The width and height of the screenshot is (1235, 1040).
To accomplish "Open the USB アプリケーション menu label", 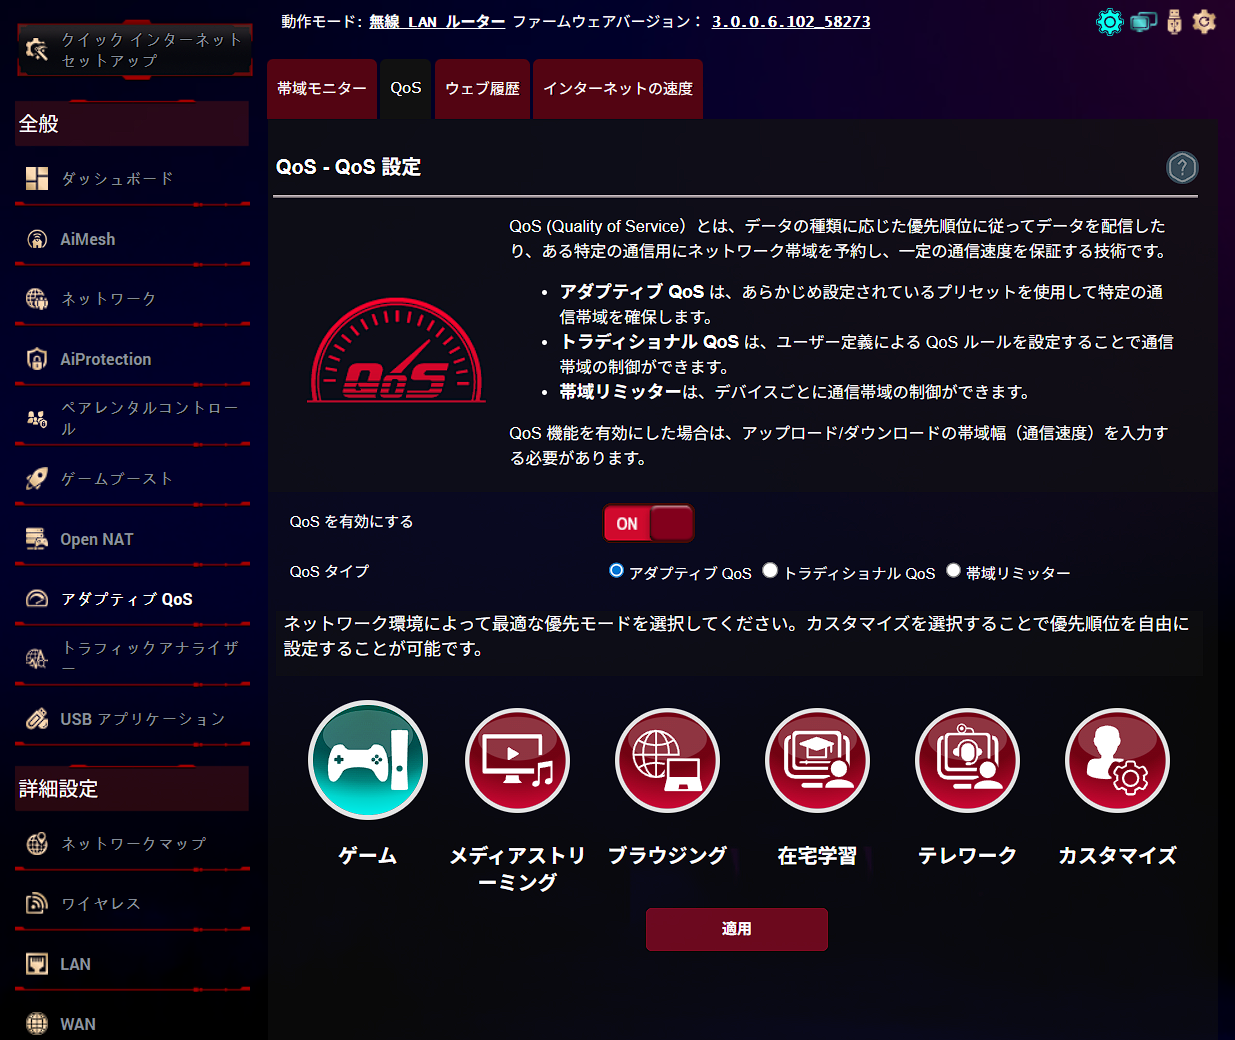I will click(x=142, y=719).
